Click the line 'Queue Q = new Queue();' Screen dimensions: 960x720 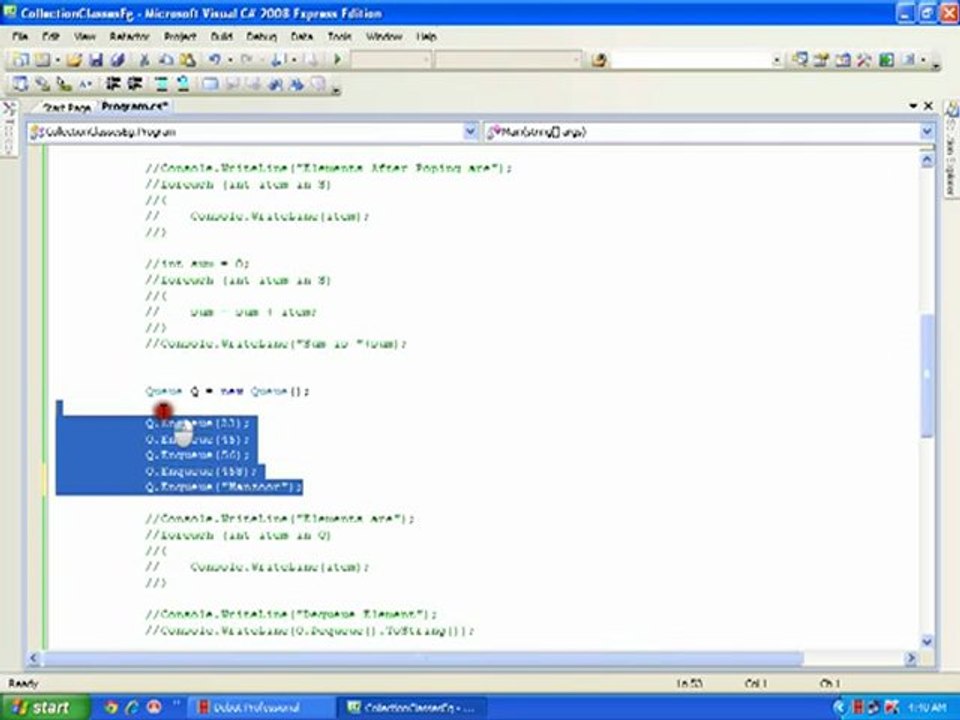(x=227, y=391)
